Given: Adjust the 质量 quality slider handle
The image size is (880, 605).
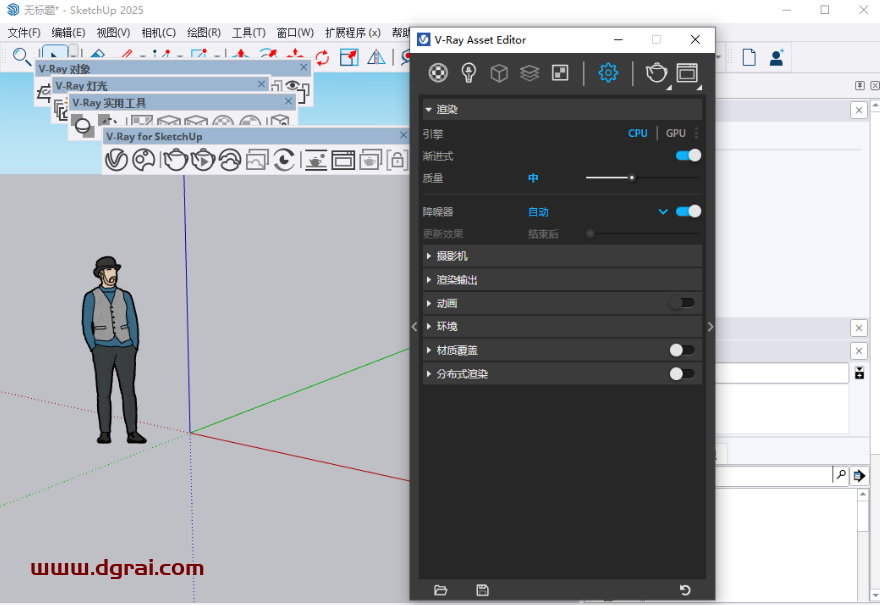Looking at the screenshot, I should click(x=632, y=178).
